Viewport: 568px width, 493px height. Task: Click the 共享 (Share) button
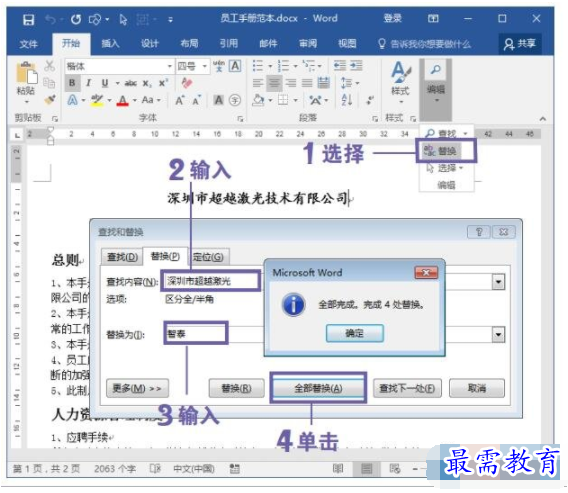click(x=520, y=44)
